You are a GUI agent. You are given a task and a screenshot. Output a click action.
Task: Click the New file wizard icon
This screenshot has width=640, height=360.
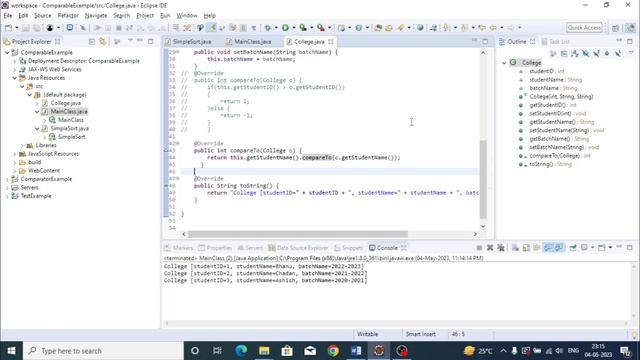click(8, 28)
